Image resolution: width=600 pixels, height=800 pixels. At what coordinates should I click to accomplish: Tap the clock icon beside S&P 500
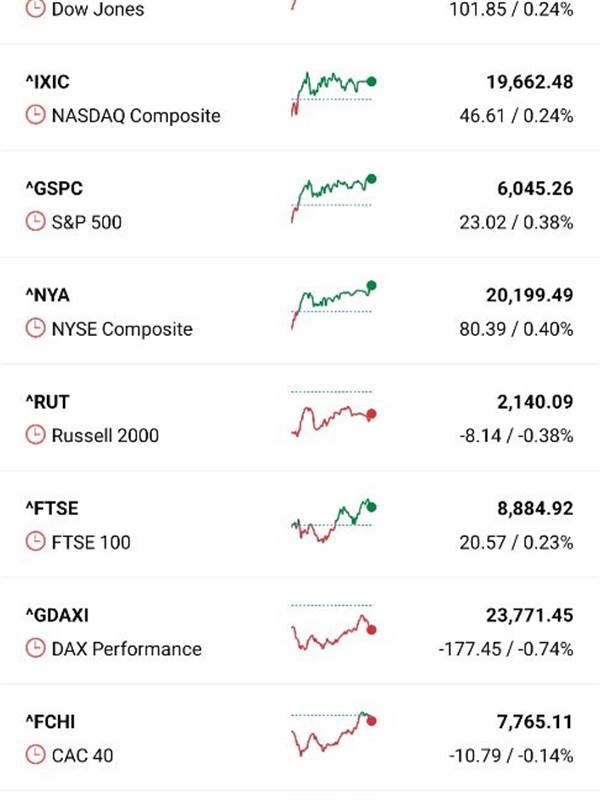point(35,221)
